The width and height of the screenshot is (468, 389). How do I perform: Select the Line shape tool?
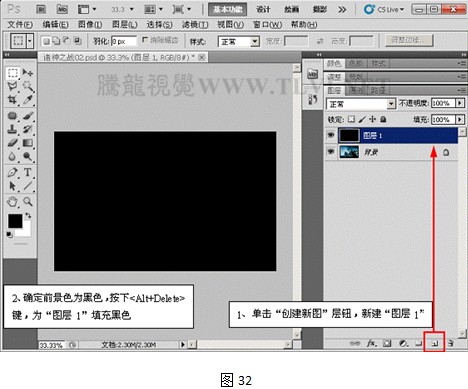28,186
